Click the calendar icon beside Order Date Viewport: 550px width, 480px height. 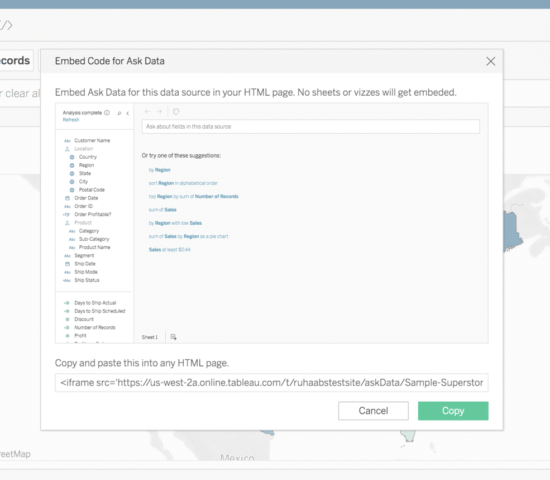click(x=67, y=198)
